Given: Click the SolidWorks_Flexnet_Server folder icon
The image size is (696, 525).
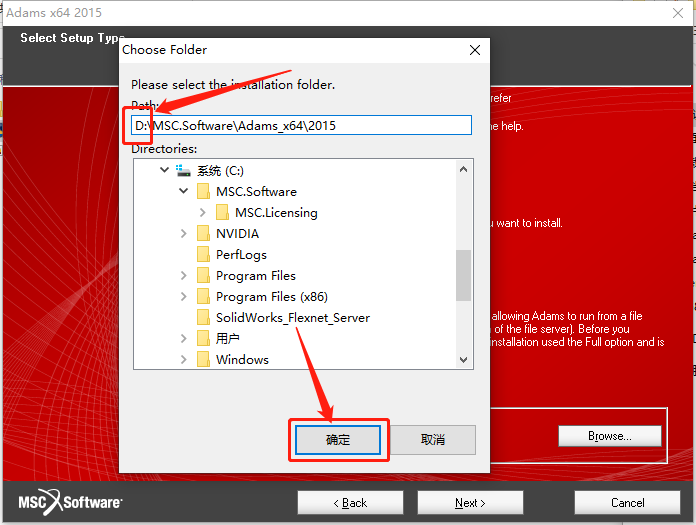Looking at the screenshot, I should [x=203, y=317].
